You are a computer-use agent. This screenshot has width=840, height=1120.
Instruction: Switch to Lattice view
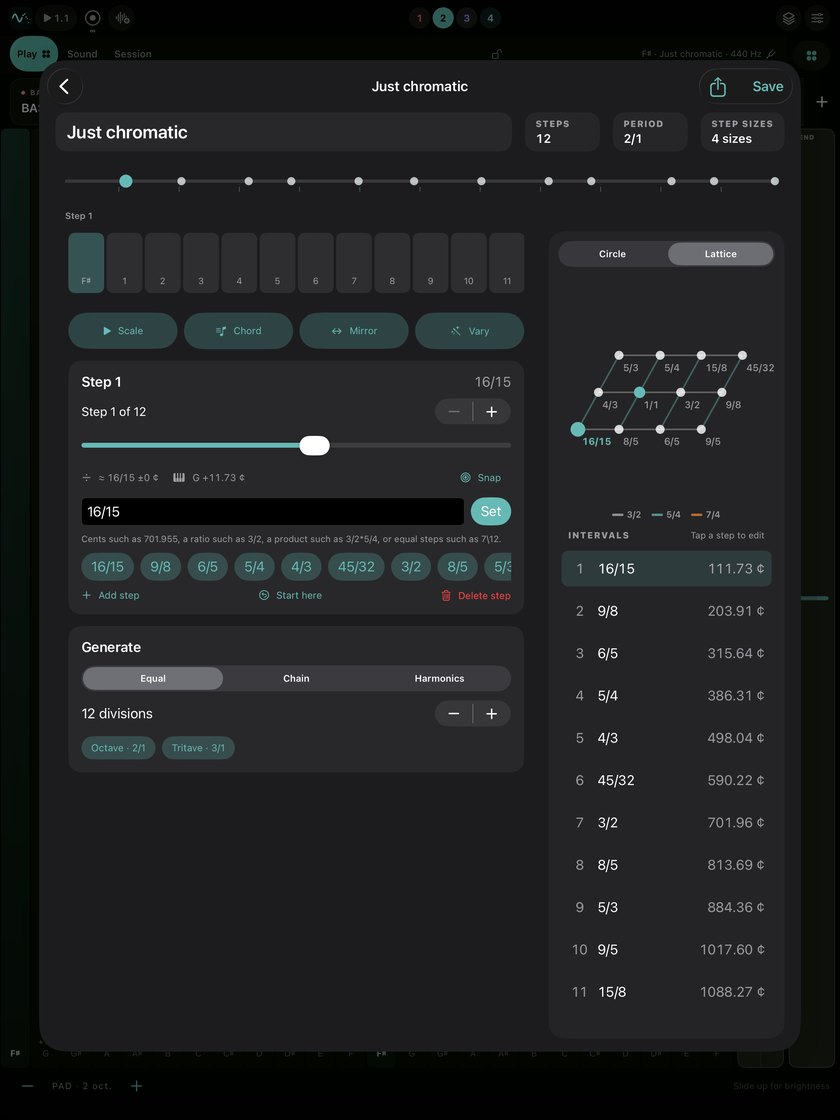(x=720, y=254)
